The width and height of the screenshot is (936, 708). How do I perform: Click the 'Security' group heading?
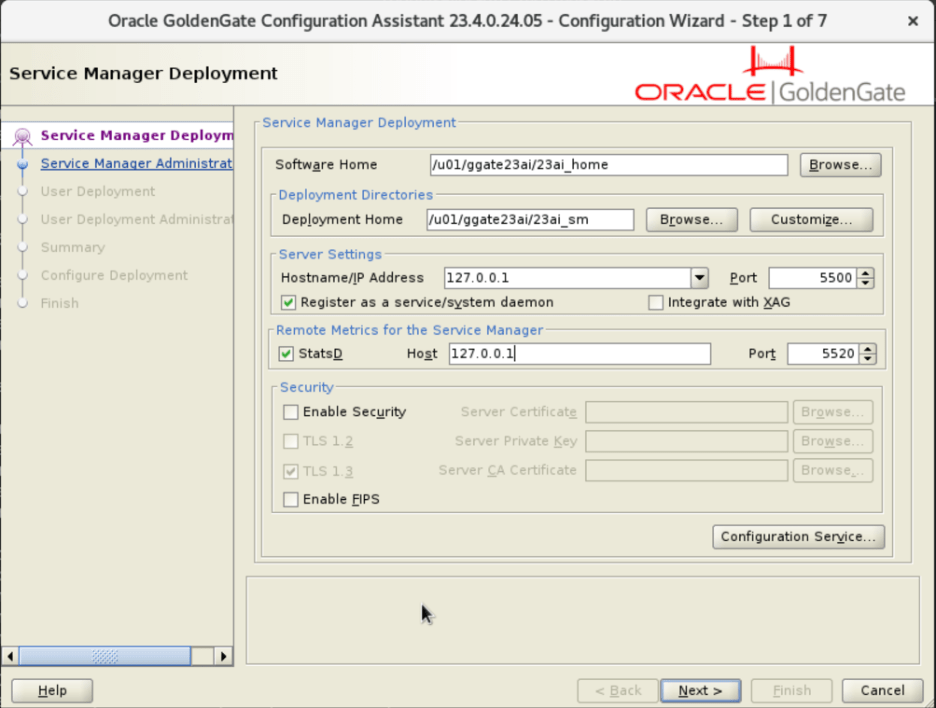307,387
